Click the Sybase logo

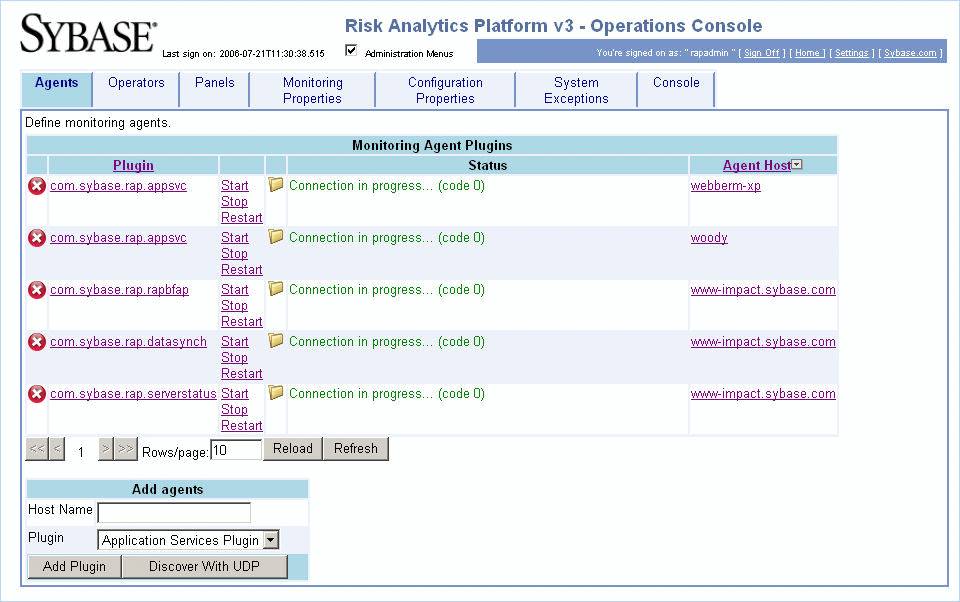[88, 34]
